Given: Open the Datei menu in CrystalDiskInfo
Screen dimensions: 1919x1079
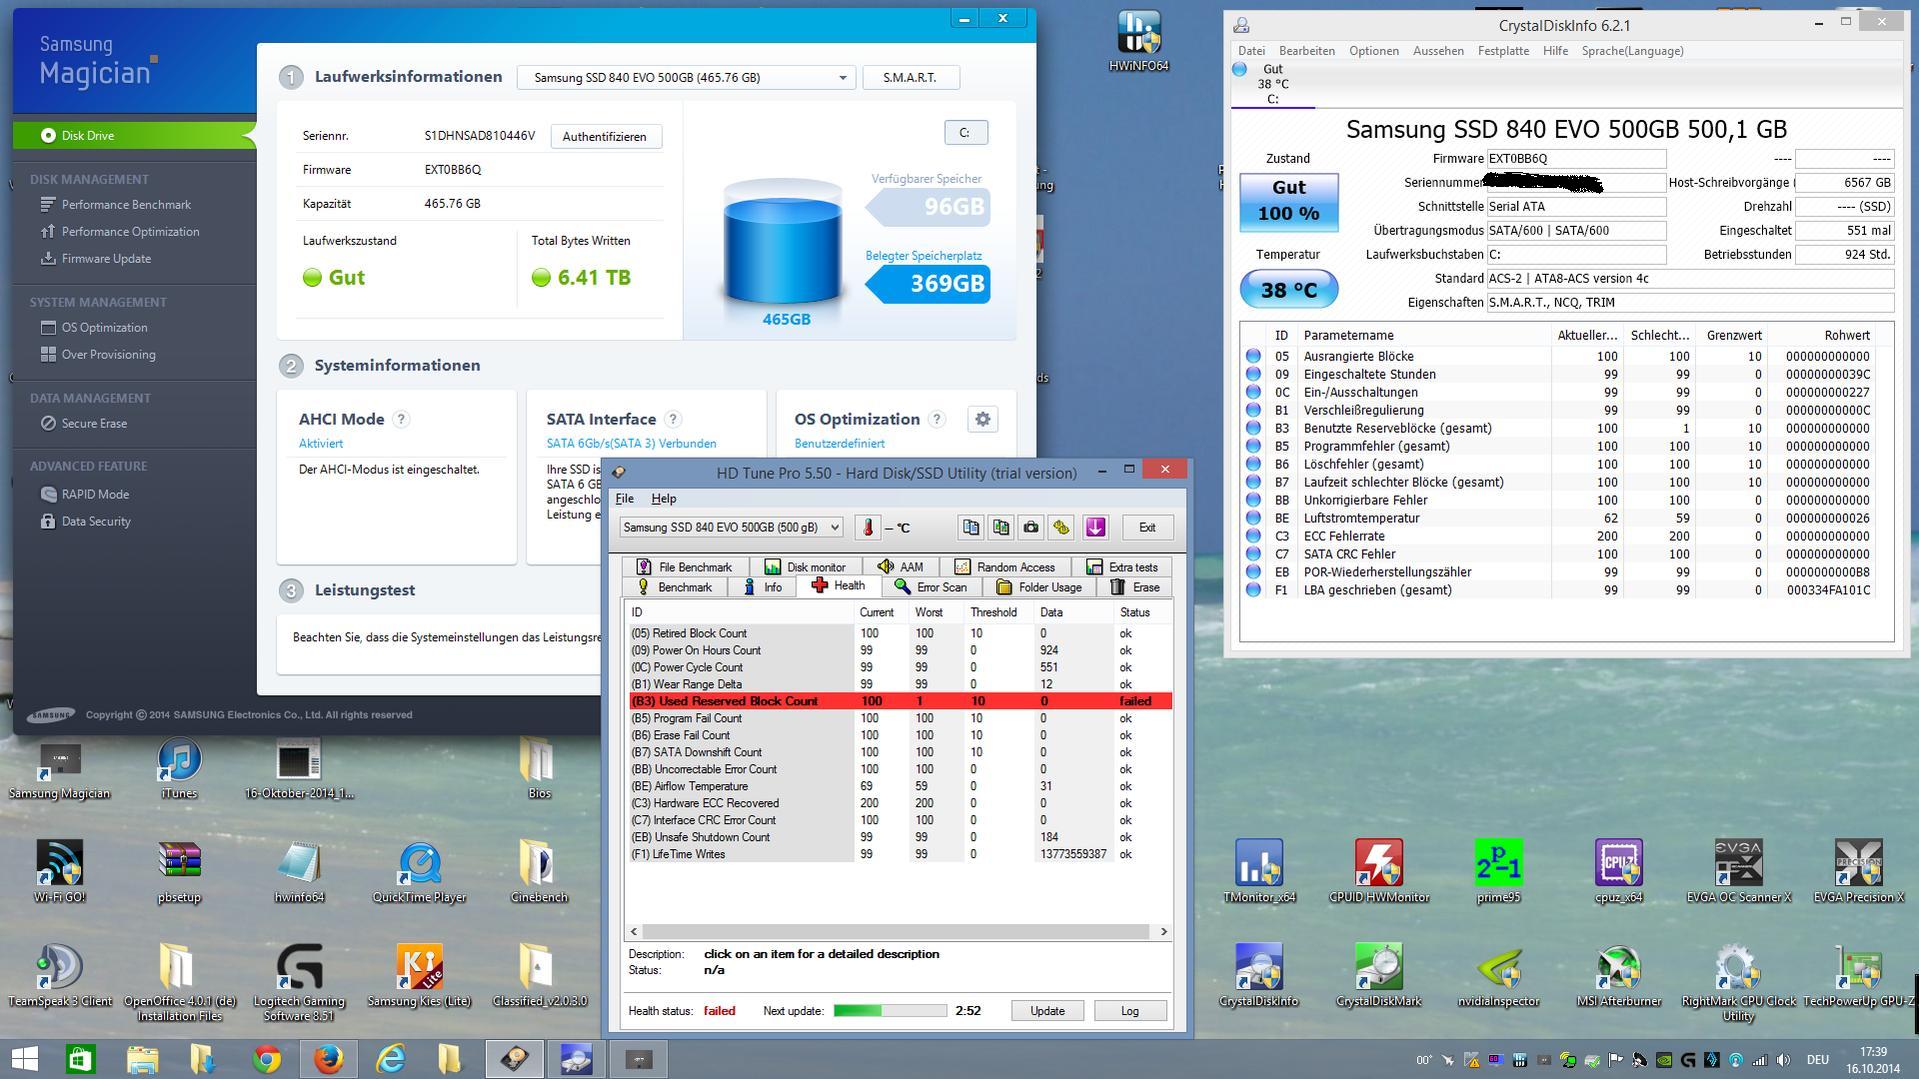Looking at the screenshot, I should pyautogui.click(x=1251, y=51).
